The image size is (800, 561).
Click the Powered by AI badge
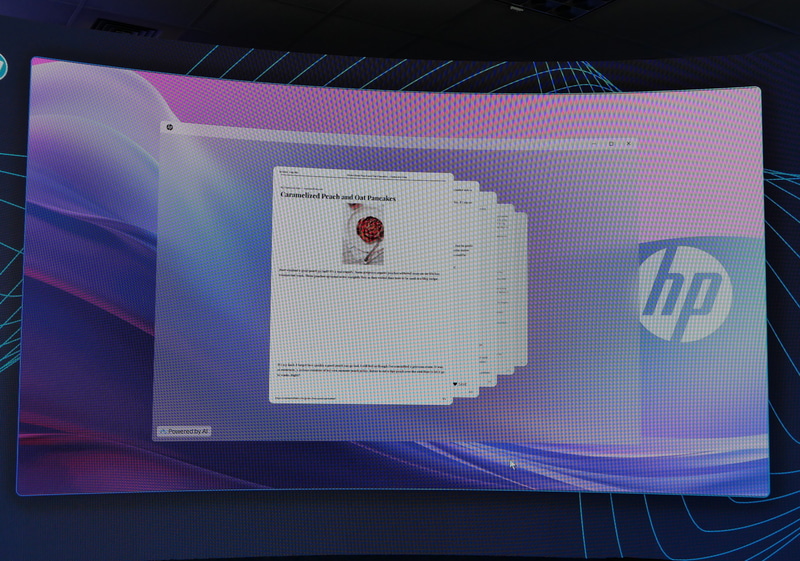184,431
